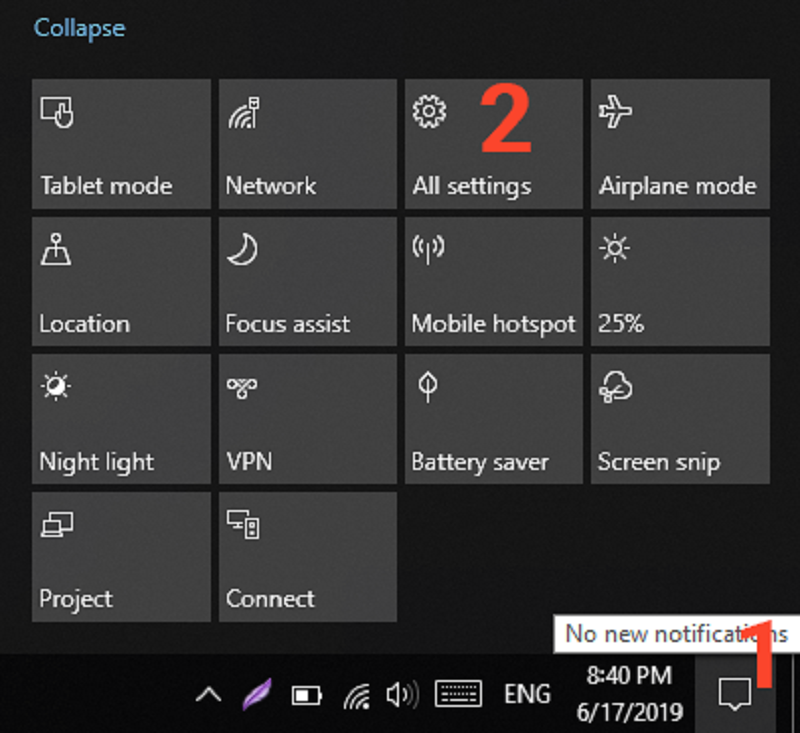Screen dimensions: 800x733
Task: Open the touch keyboard icon
Action: (457, 692)
